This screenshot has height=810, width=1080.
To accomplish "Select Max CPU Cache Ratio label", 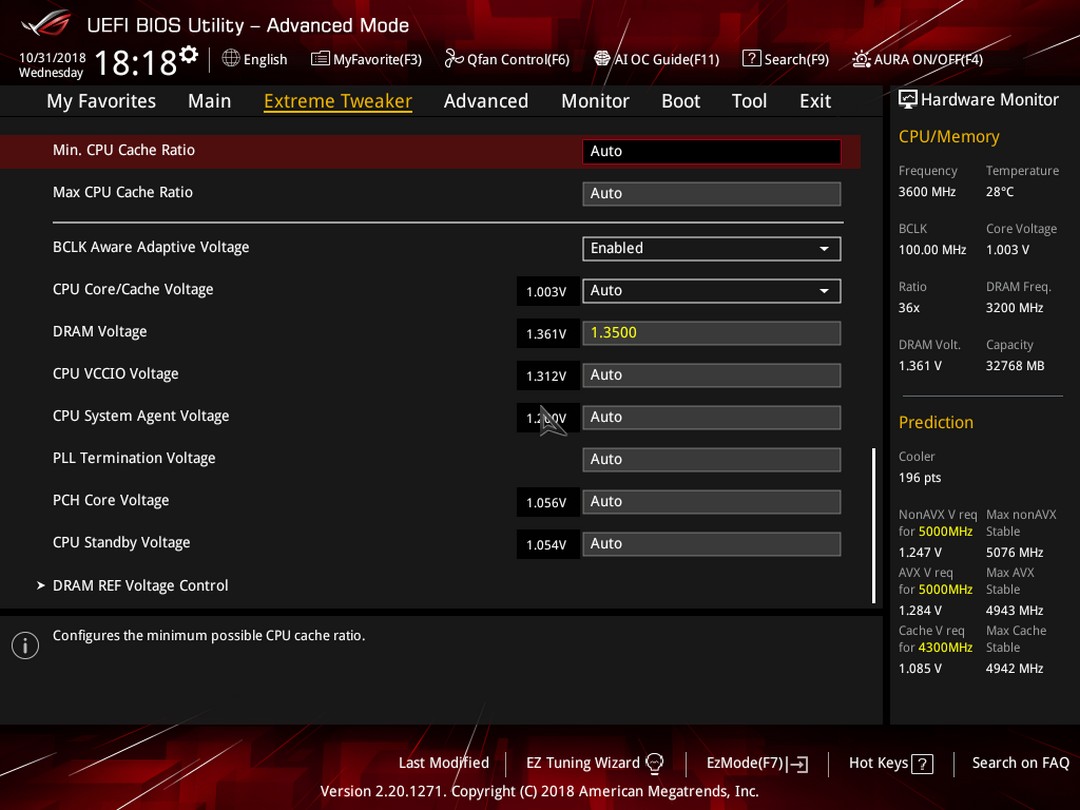I will point(123,192).
